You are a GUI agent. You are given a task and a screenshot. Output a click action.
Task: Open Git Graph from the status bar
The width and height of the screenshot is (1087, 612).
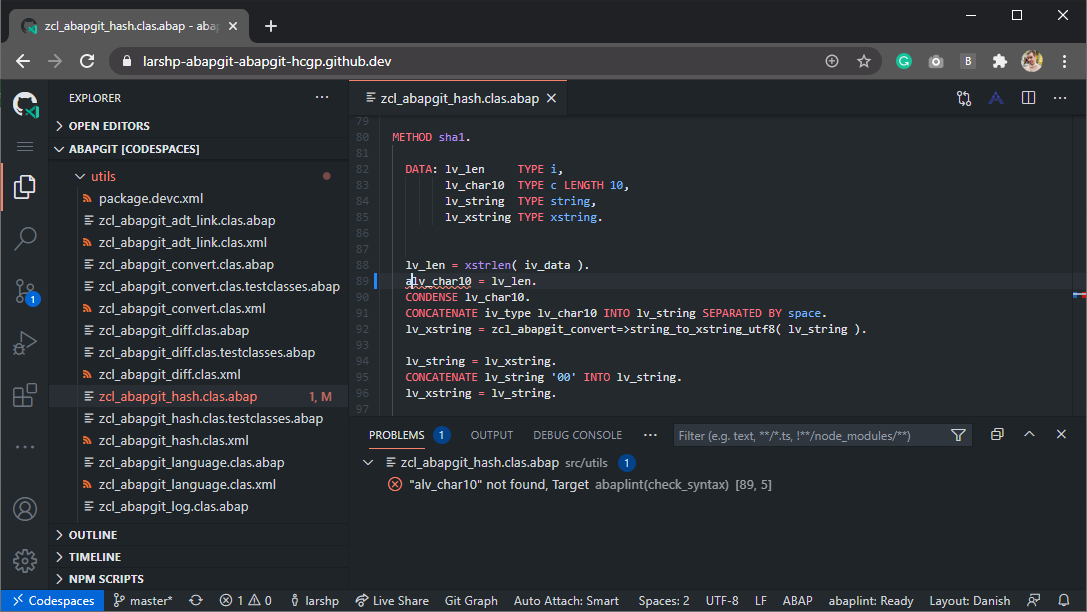pyautogui.click(x=470, y=600)
